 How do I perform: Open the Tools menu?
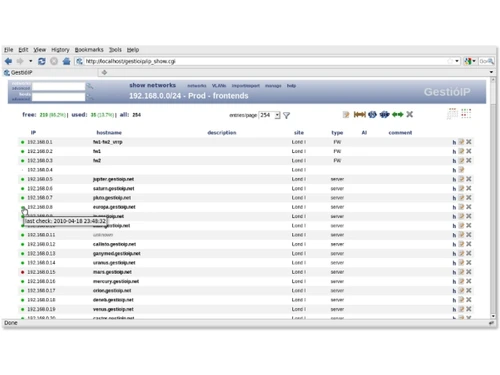(115, 50)
